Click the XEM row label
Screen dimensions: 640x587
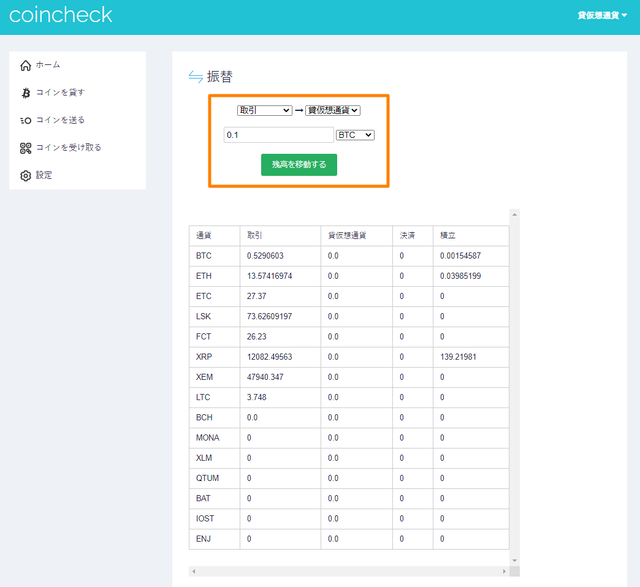tap(204, 377)
